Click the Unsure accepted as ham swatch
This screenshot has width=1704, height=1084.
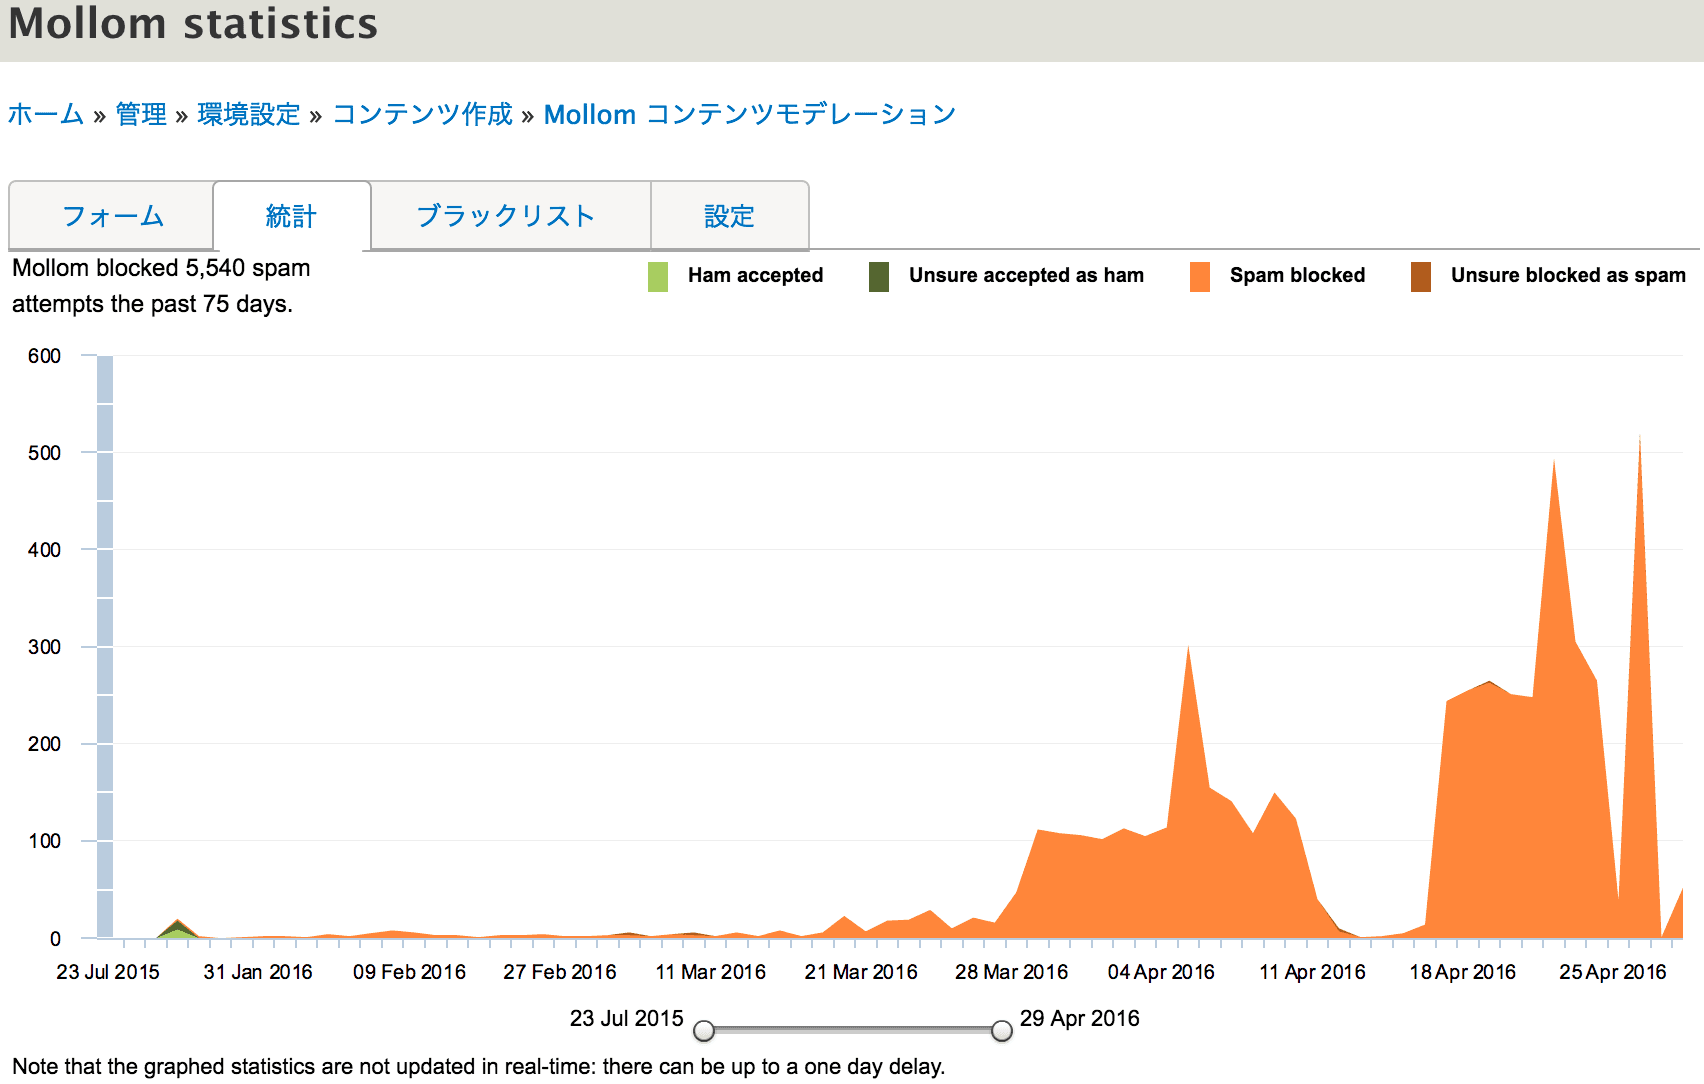(879, 277)
